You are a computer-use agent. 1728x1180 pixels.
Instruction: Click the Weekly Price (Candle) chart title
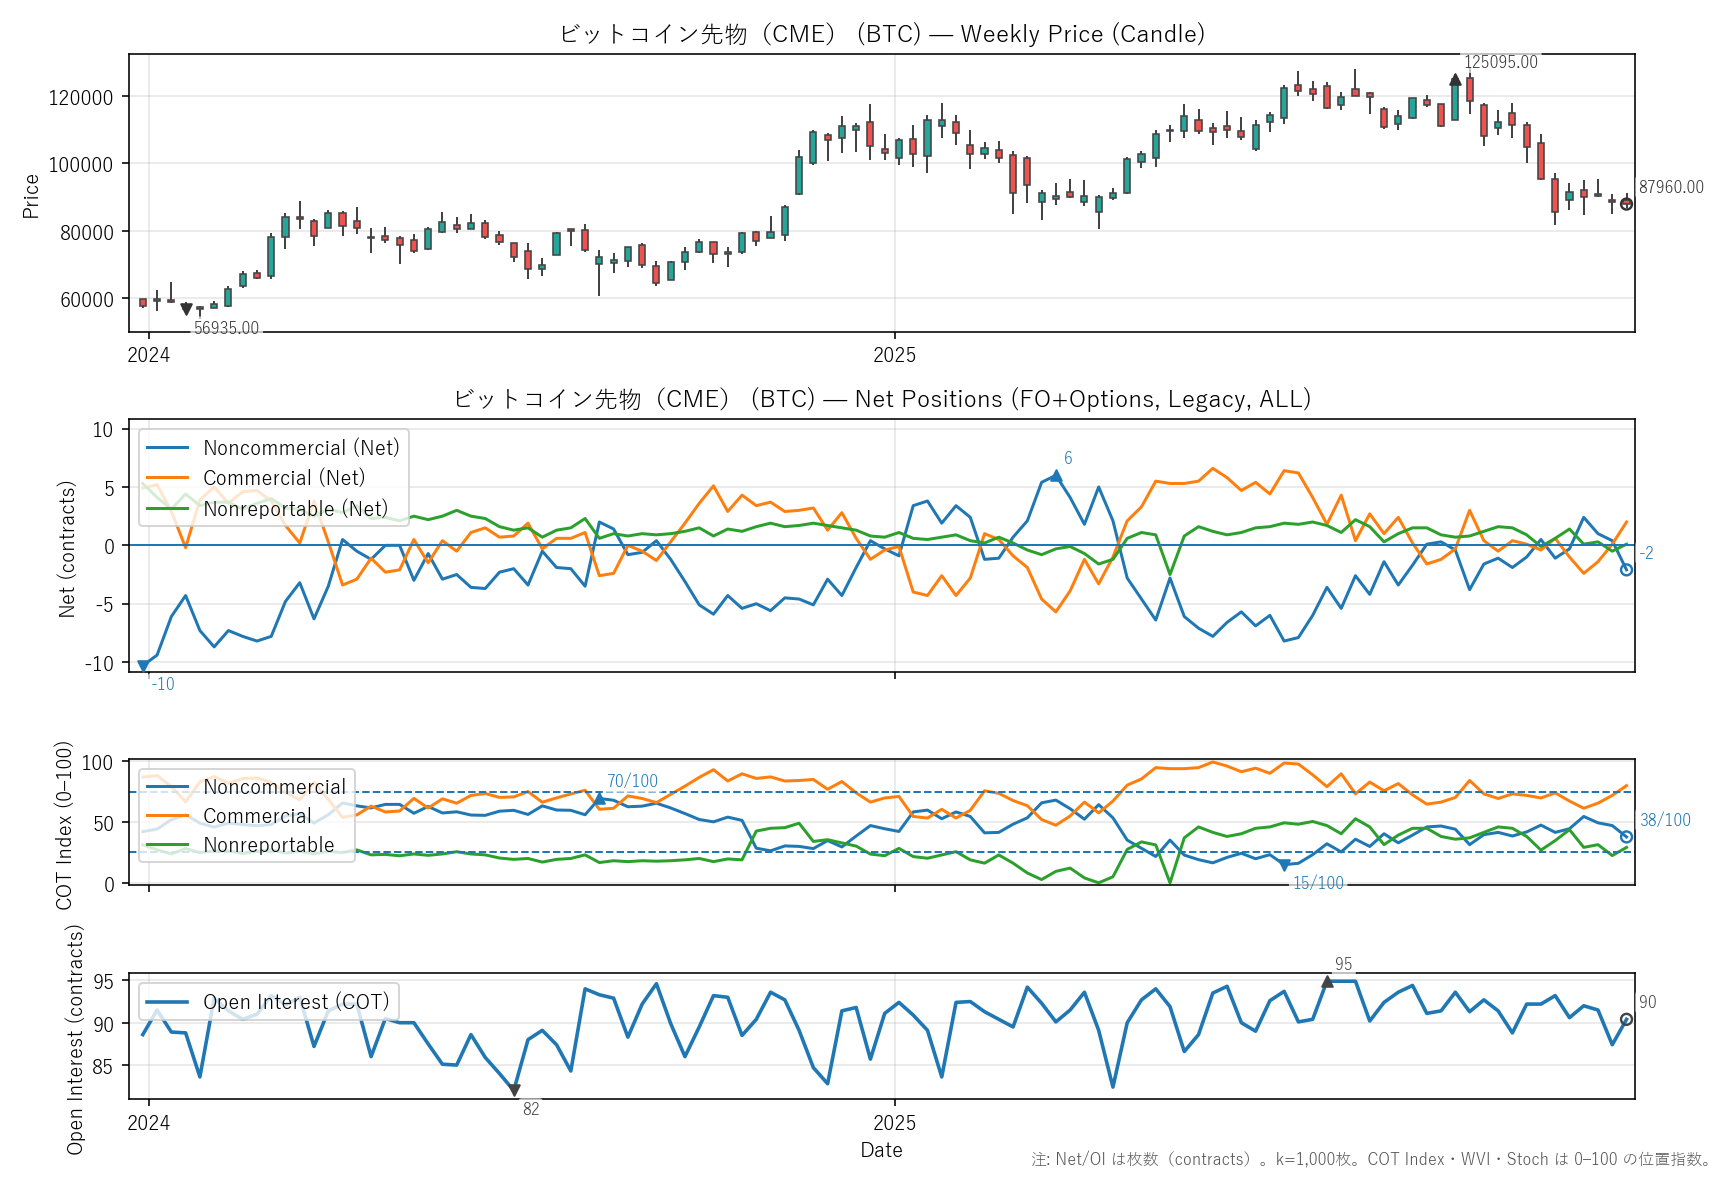[x=881, y=34]
